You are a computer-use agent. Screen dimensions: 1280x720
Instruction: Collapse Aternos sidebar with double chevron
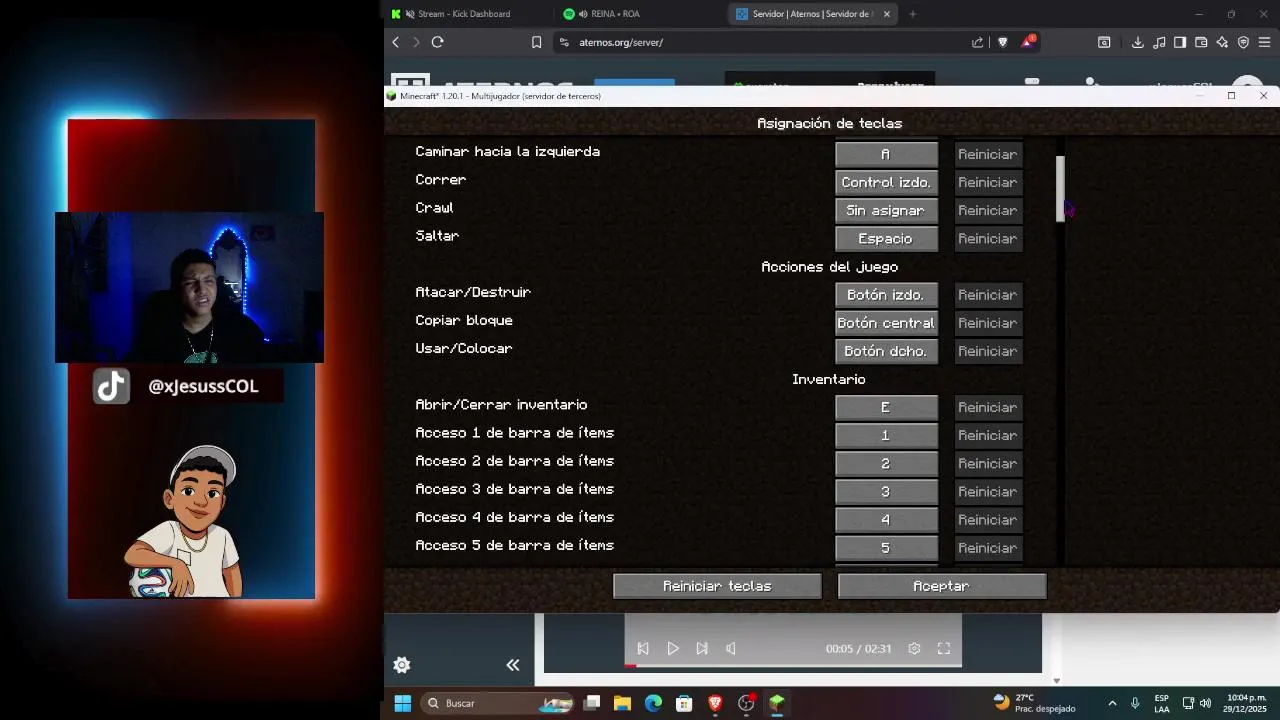tap(513, 665)
